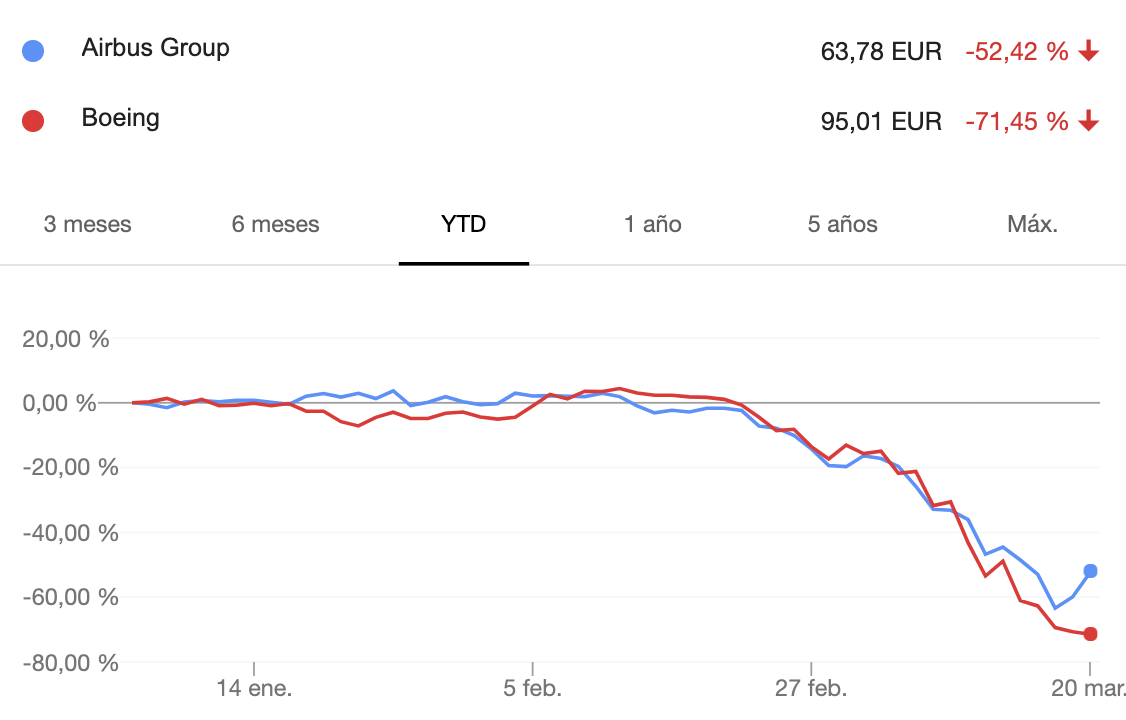This screenshot has height=720, width=1126.
Task: Click the red Boeing legend dot
Action: 33,121
